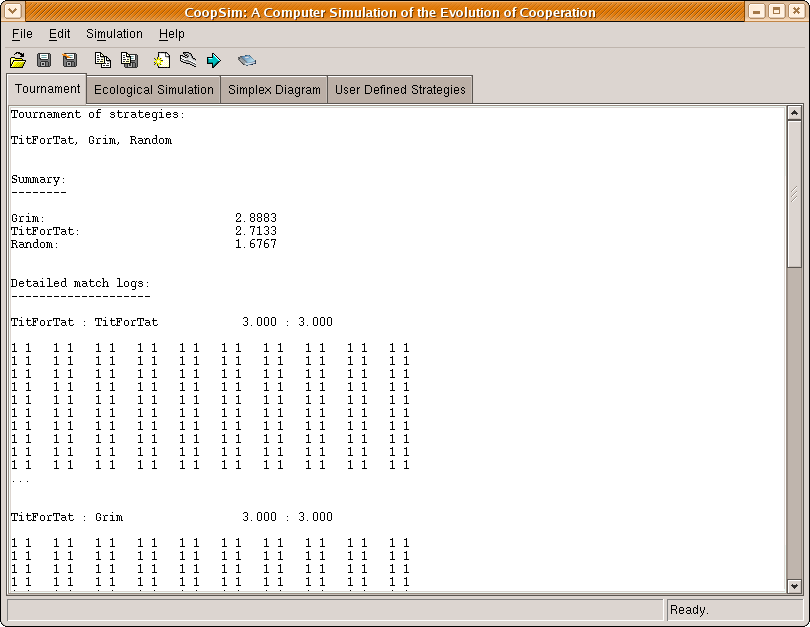
Task: Click the cyan right-arrow toolbar icon
Action: (x=213, y=60)
